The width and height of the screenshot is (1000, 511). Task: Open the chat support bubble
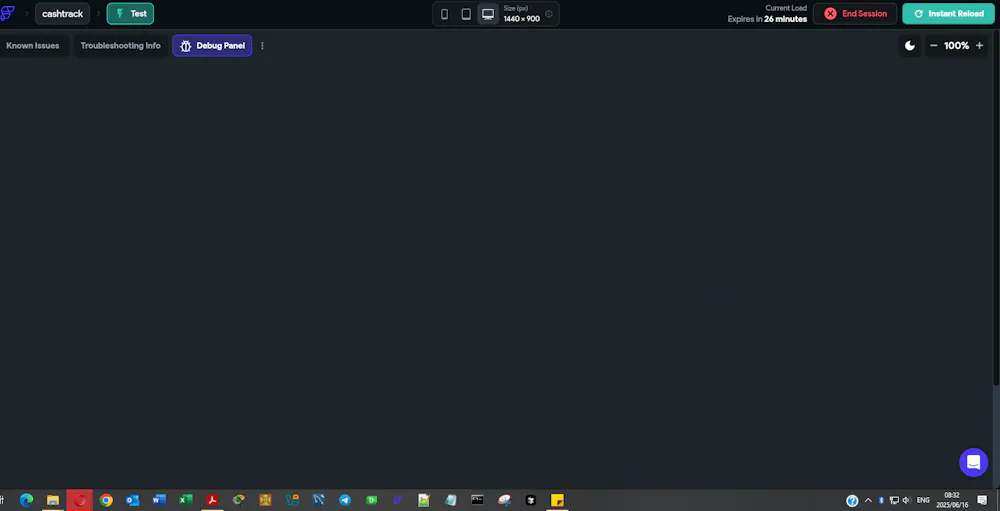973,462
